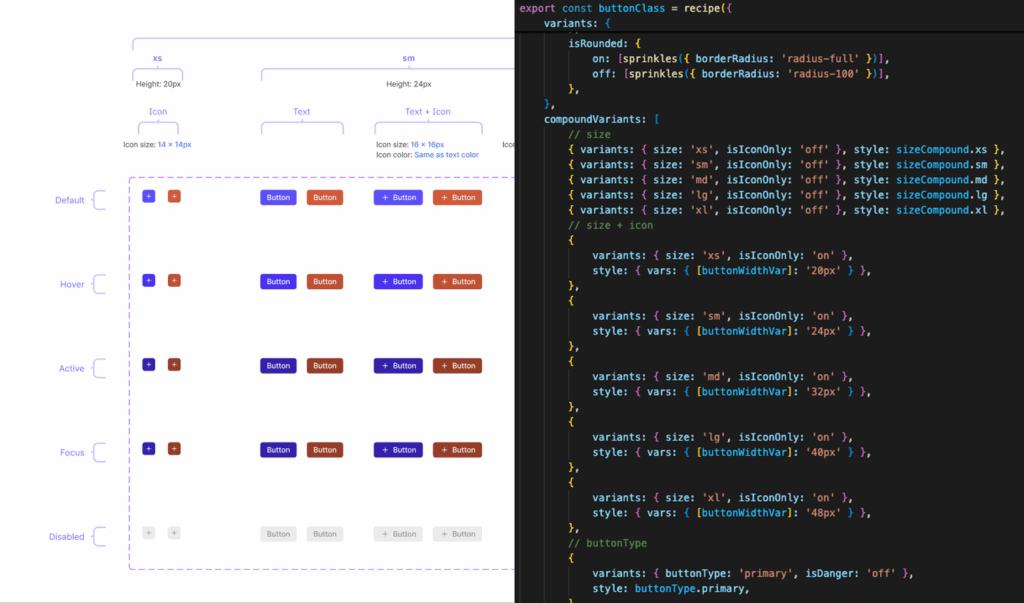This screenshot has height=603, width=1024.
Task: Click 'sizeCompound.md' in the code editor
Action: point(942,180)
